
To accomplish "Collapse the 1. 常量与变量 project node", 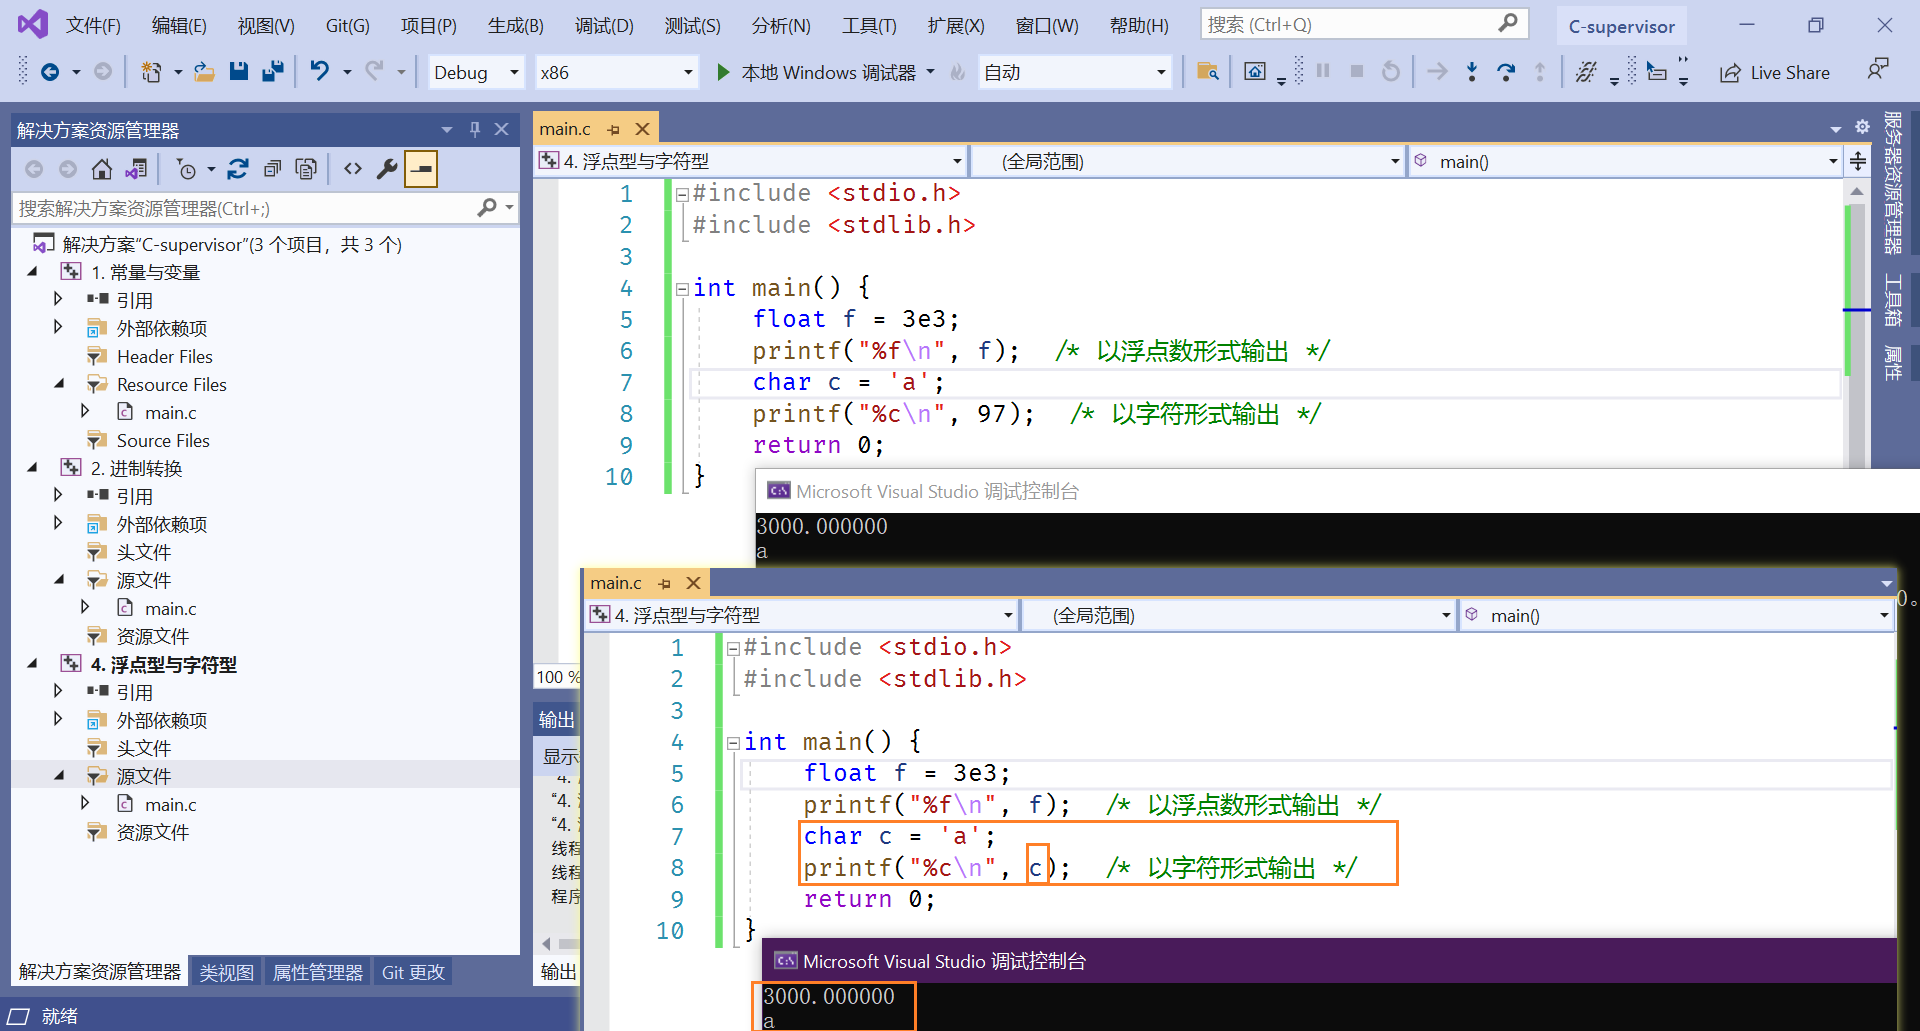I will pos(32,271).
